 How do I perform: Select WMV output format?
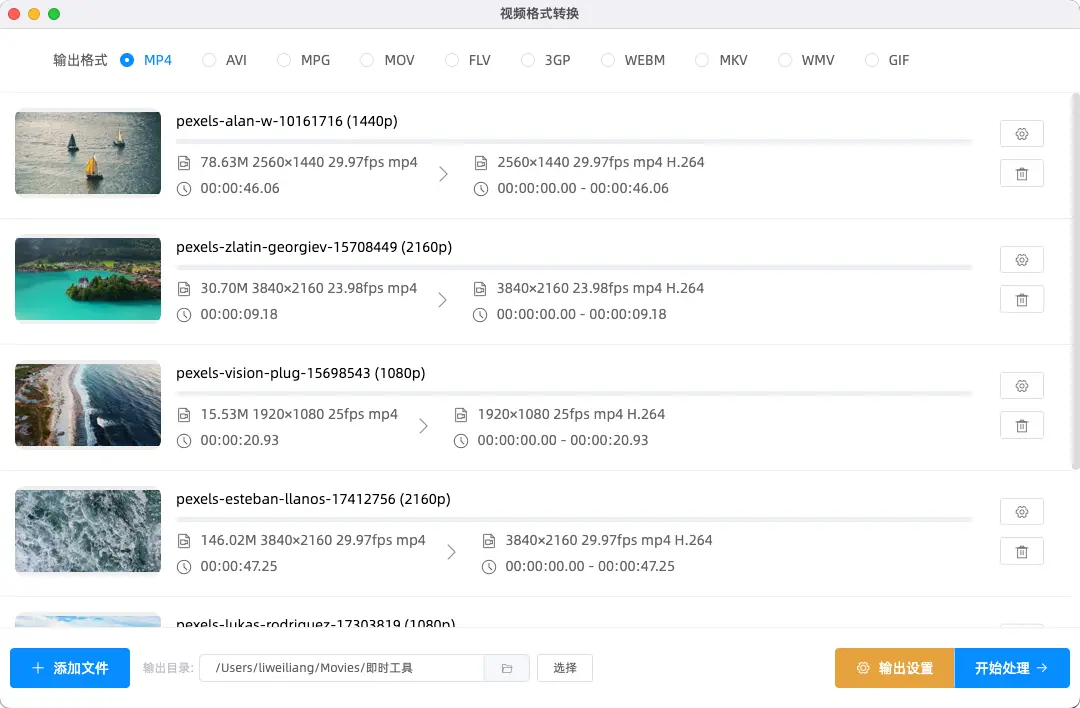(x=807, y=60)
